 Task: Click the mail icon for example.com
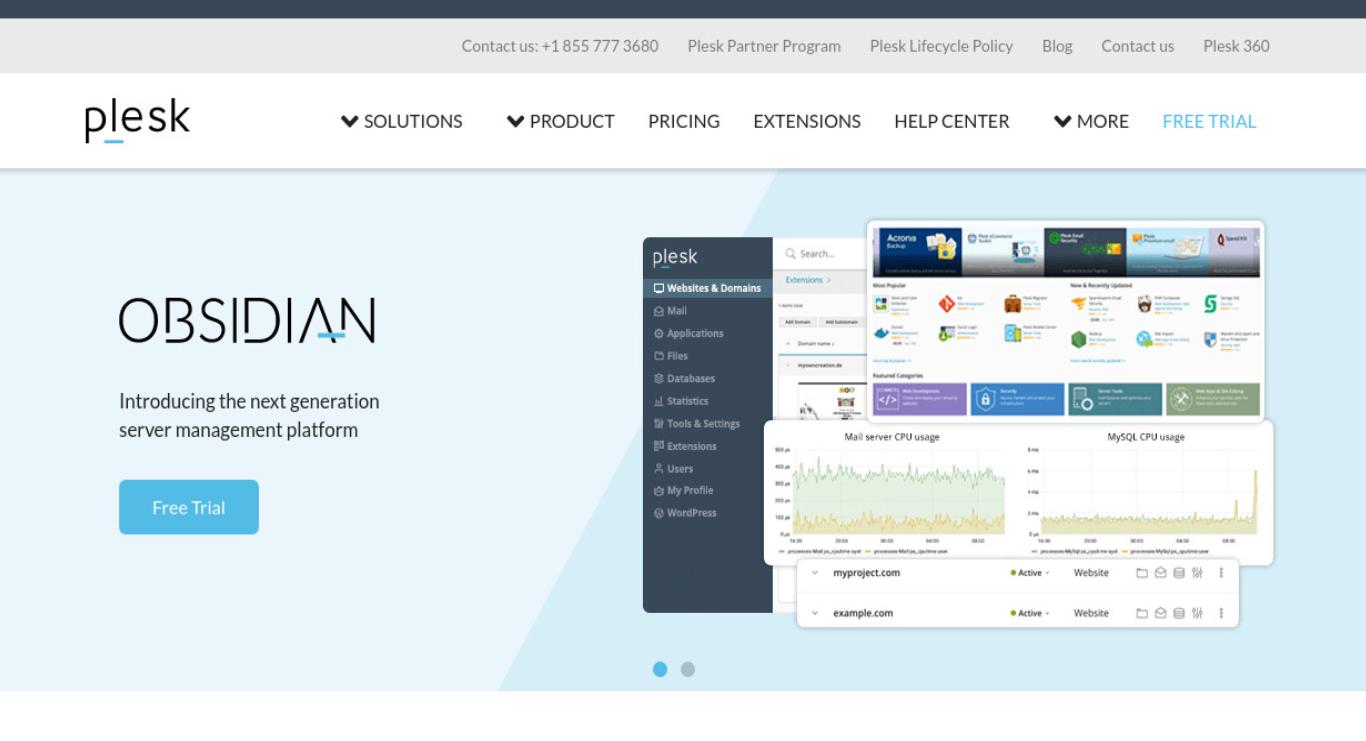coord(1160,613)
